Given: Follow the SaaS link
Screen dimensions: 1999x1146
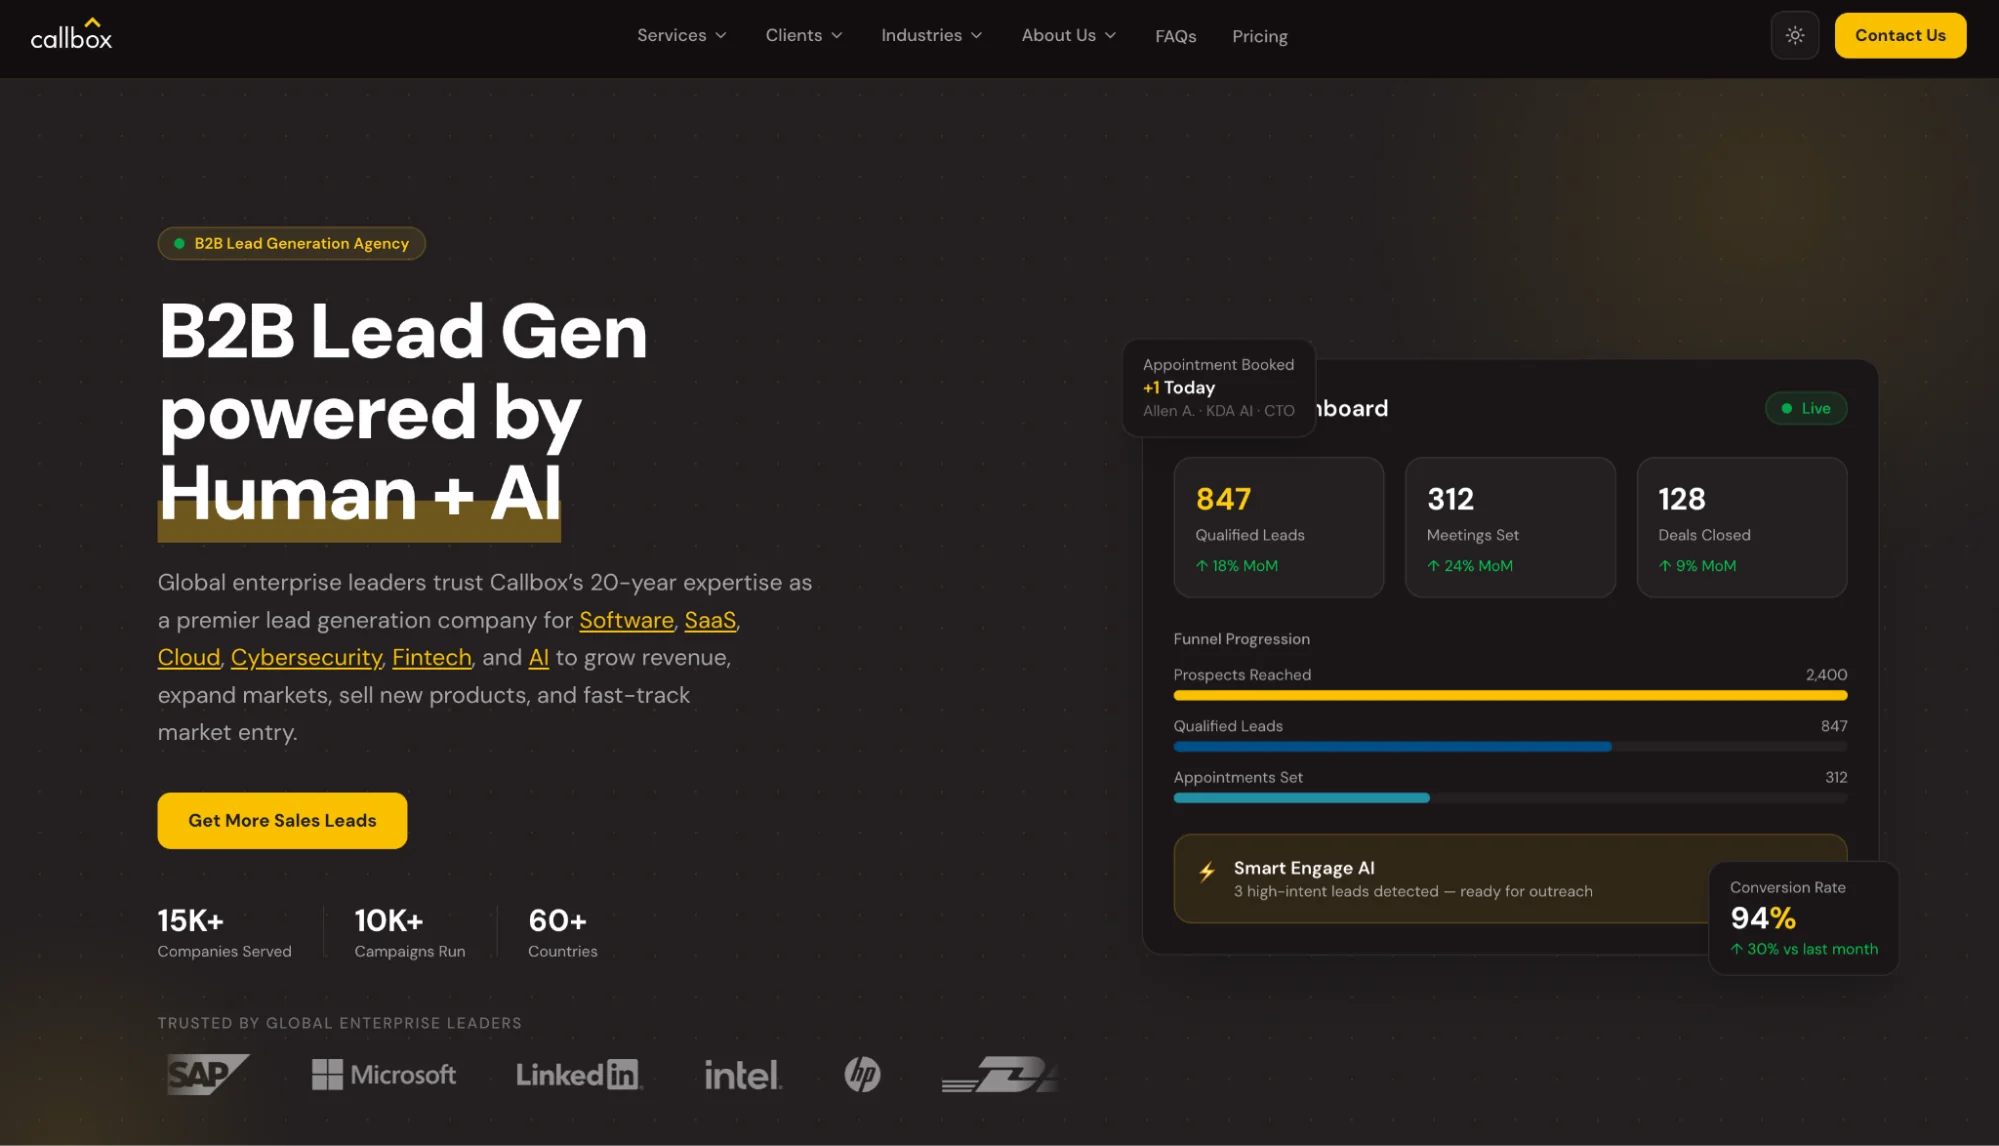Looking at the screenshot, I should pyautogui.click(x=710, y=620).
